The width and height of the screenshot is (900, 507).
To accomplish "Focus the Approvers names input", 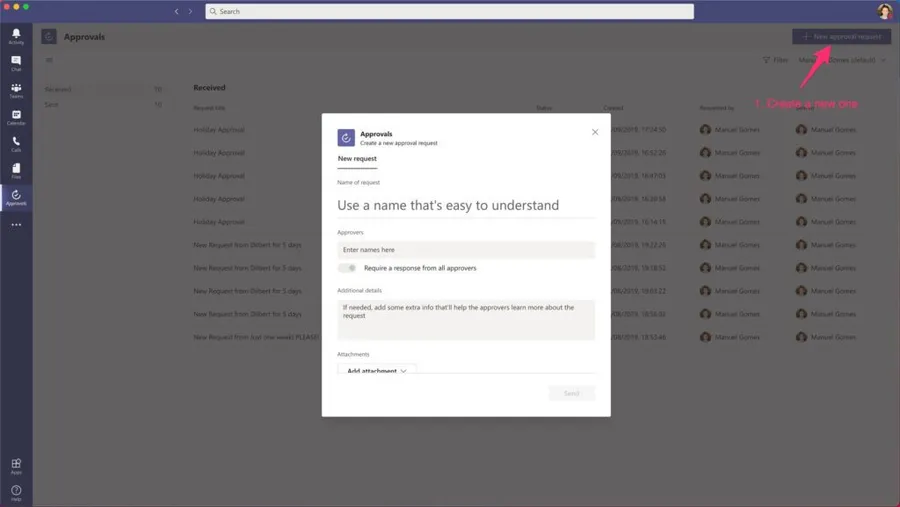I will point(465,250).
